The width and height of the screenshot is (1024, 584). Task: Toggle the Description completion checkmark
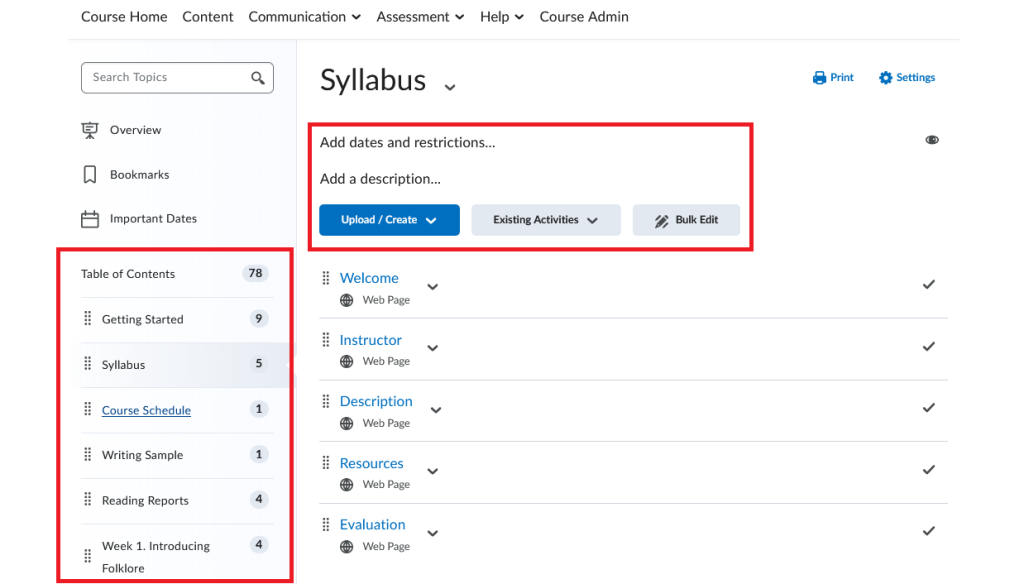(929, 408)
